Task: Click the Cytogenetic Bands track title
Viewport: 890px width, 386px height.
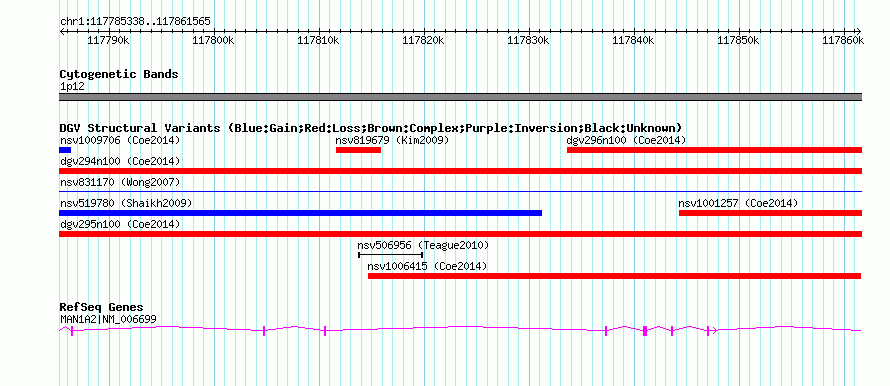Action: coord(119,74)
